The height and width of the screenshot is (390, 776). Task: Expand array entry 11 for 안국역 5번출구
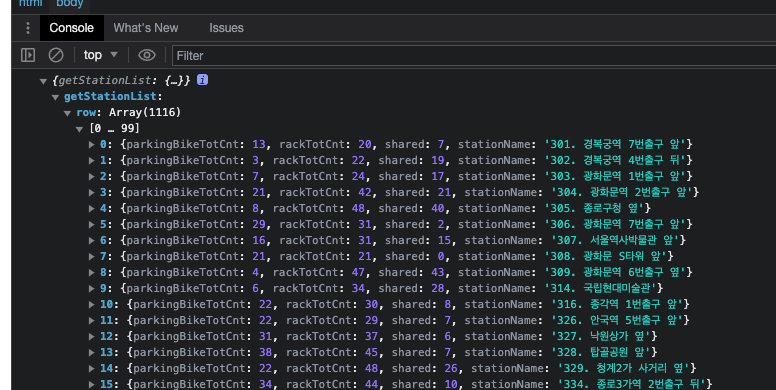coord(92,320)
